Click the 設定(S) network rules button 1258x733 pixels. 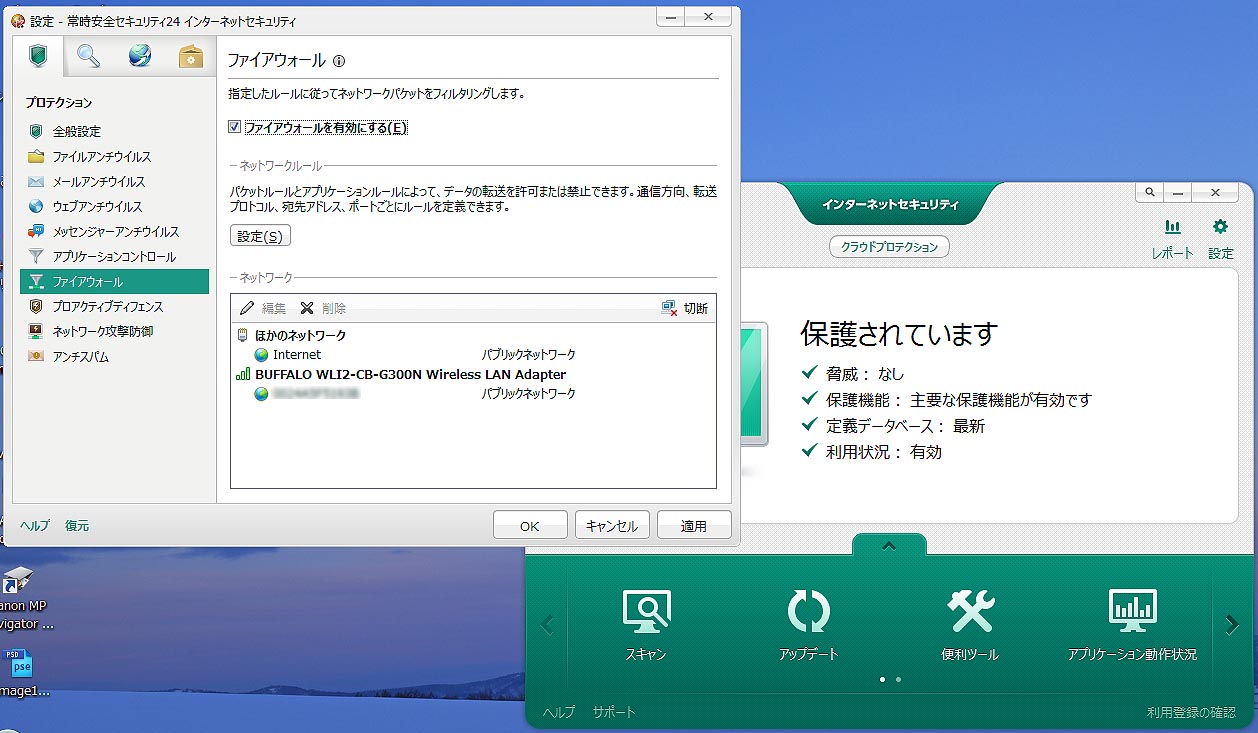point(260,236)
